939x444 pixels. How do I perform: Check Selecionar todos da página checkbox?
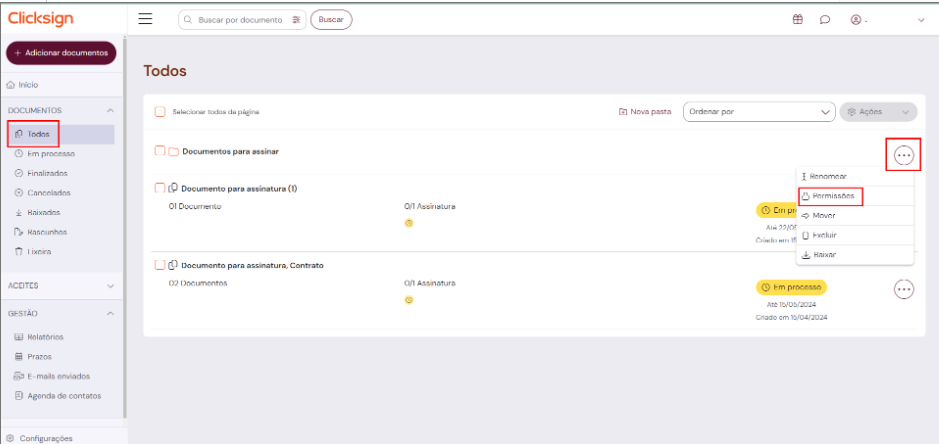[x=160, y=112]
